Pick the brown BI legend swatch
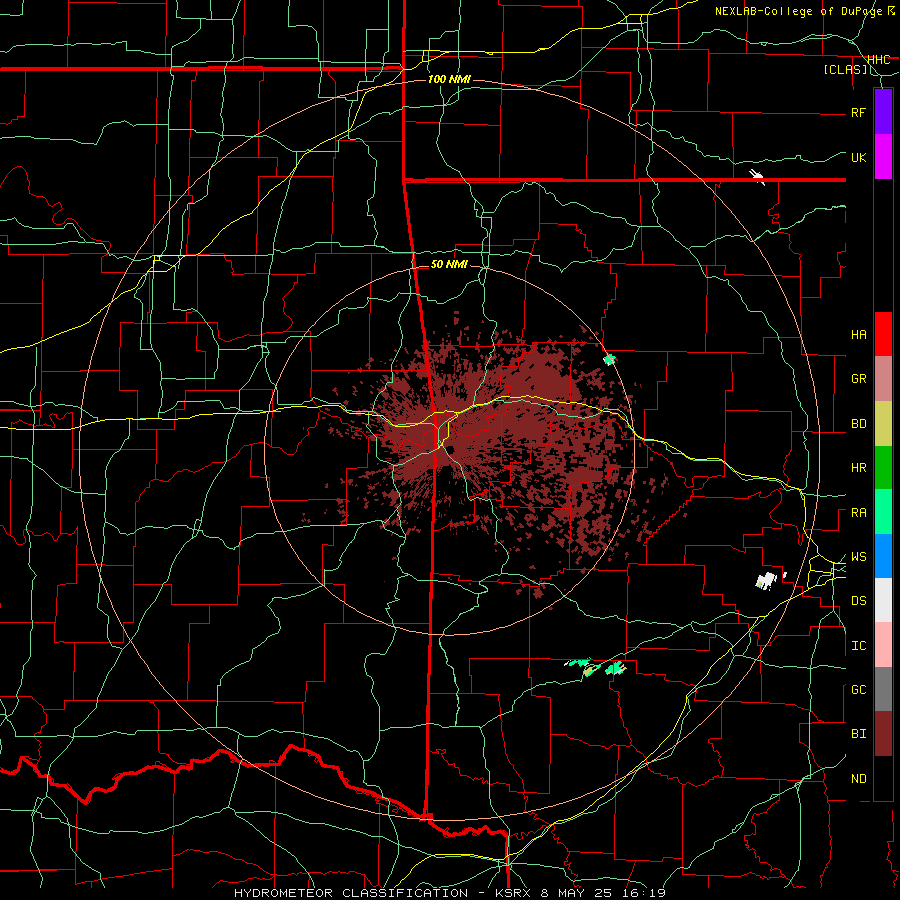 (x=883, y=734)
